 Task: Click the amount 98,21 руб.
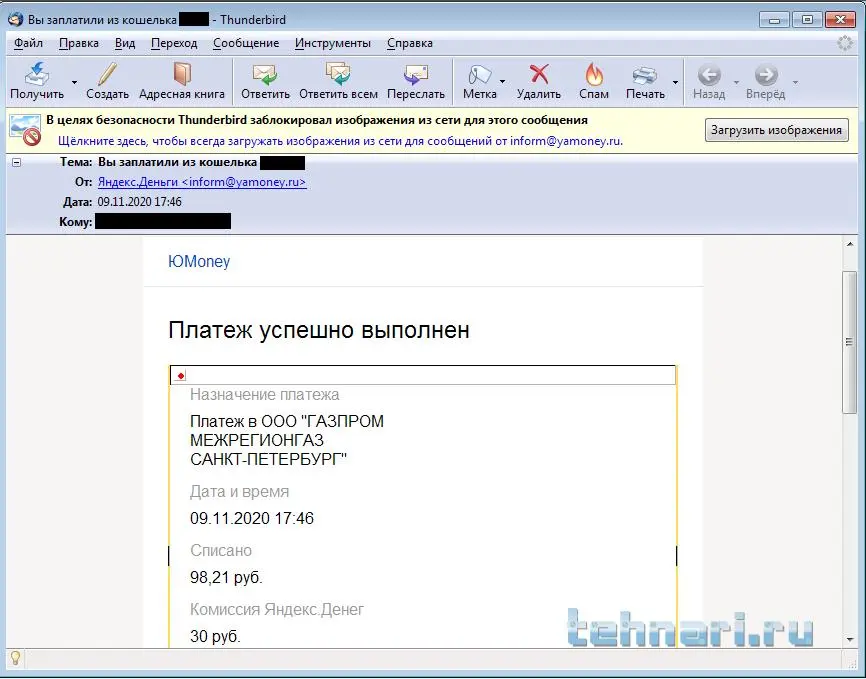click(x=226, y=577)
